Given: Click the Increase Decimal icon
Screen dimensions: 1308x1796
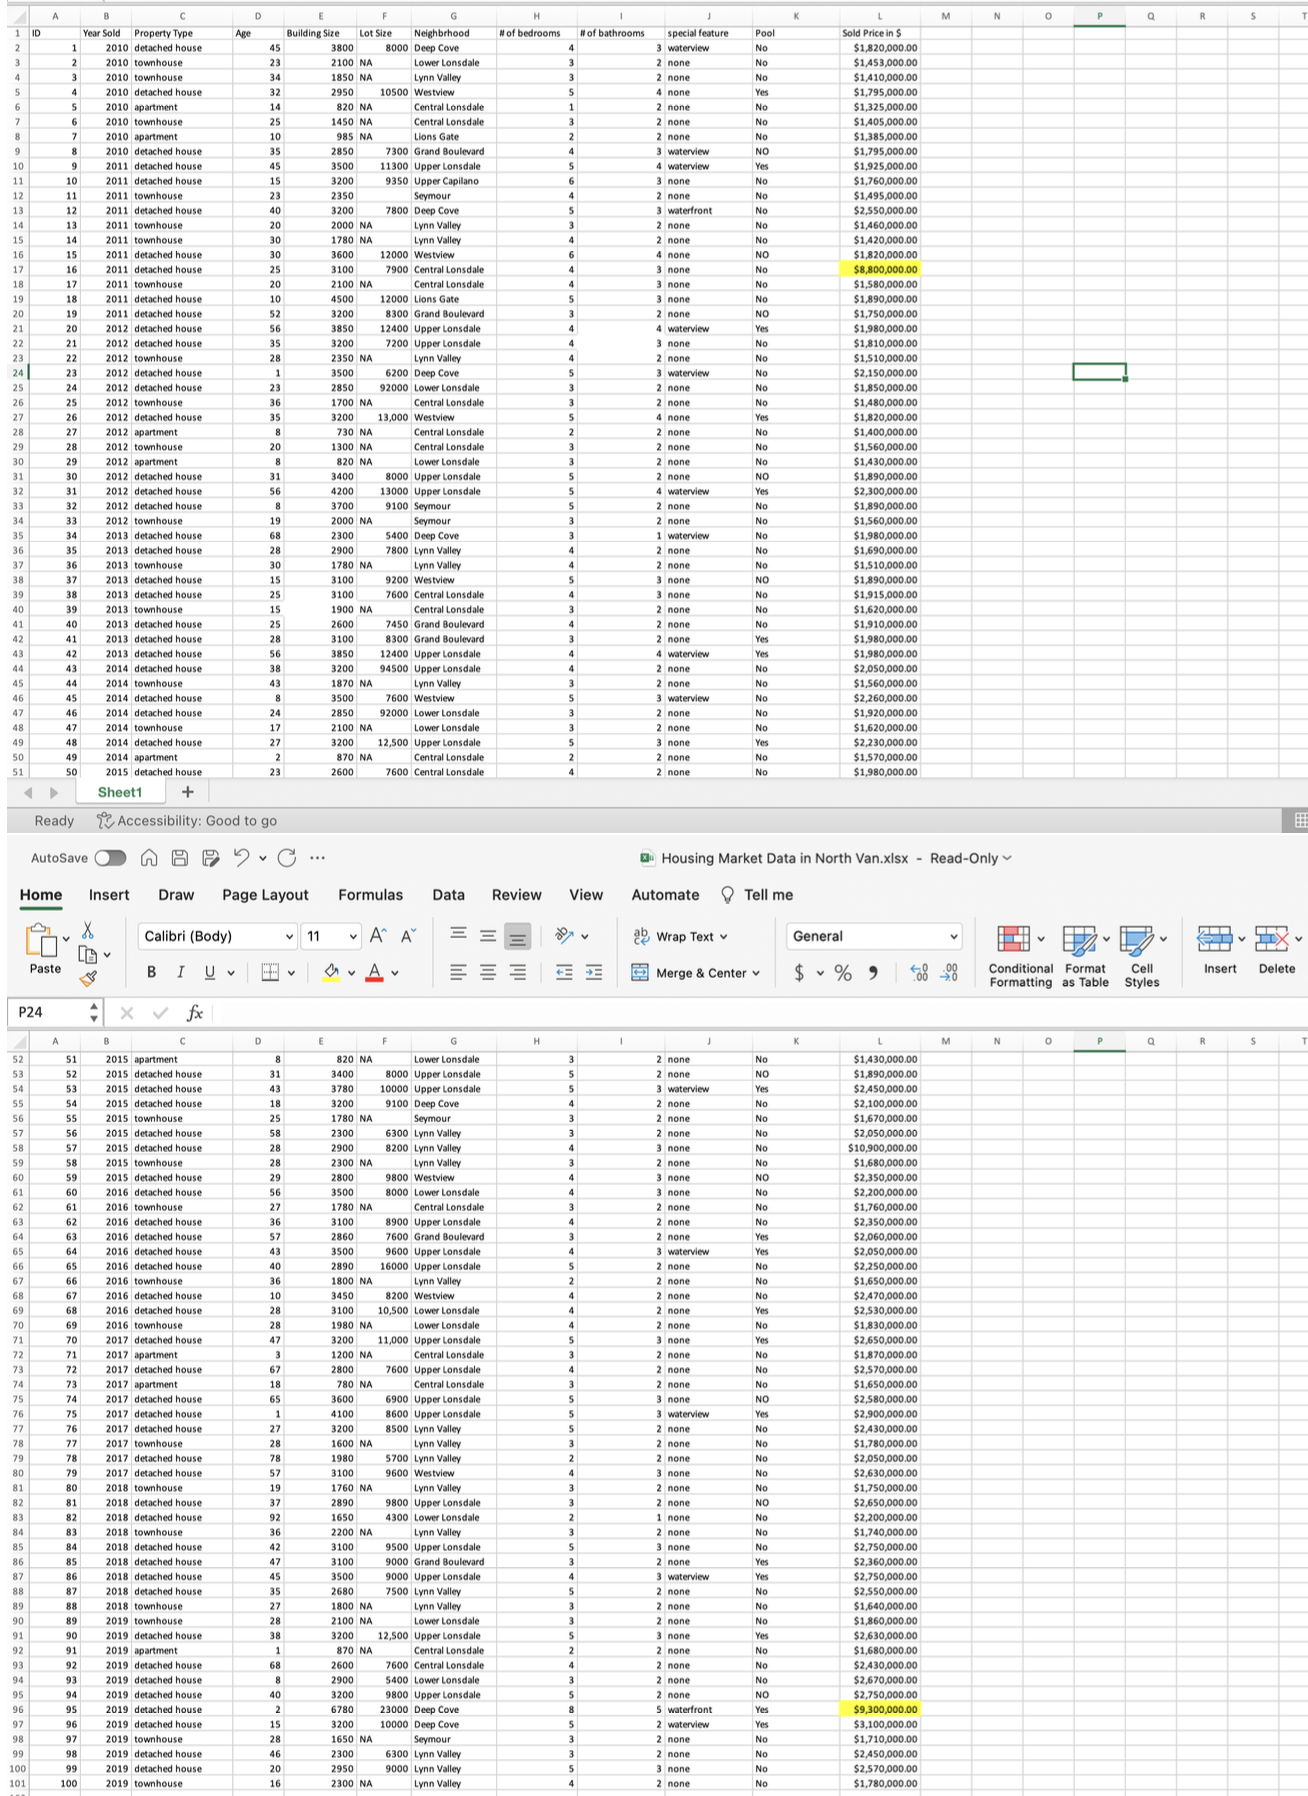Looking at the screenshot, I should click(919, 972).
